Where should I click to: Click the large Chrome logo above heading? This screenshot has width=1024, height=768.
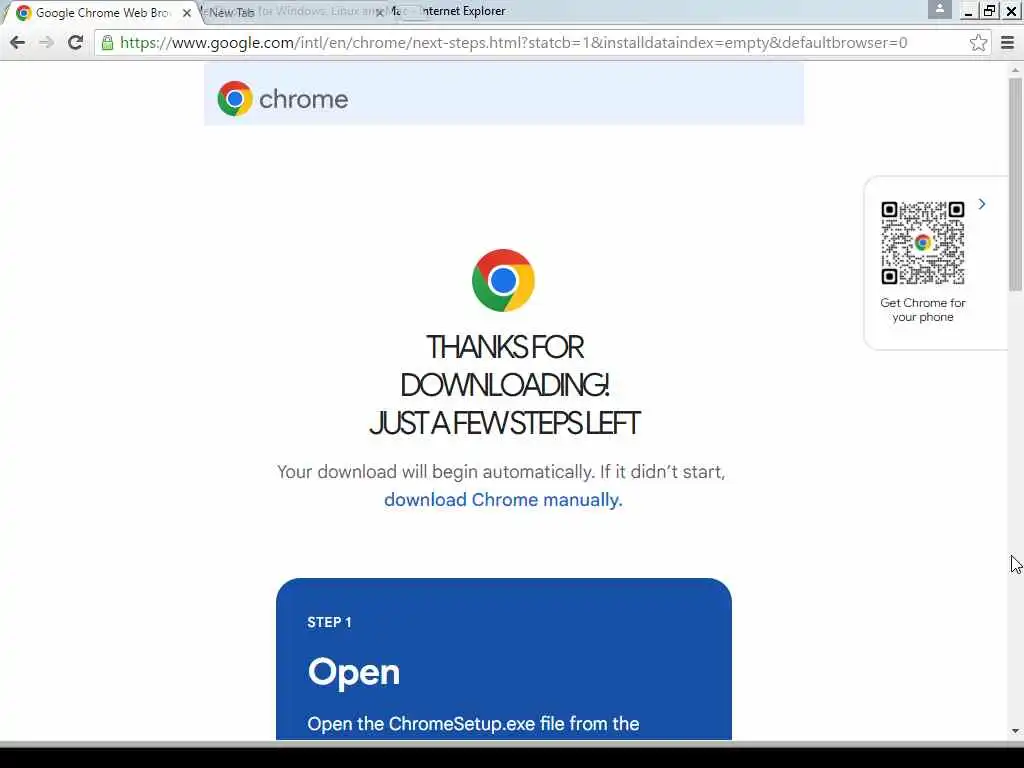click(x=504, y=280)
